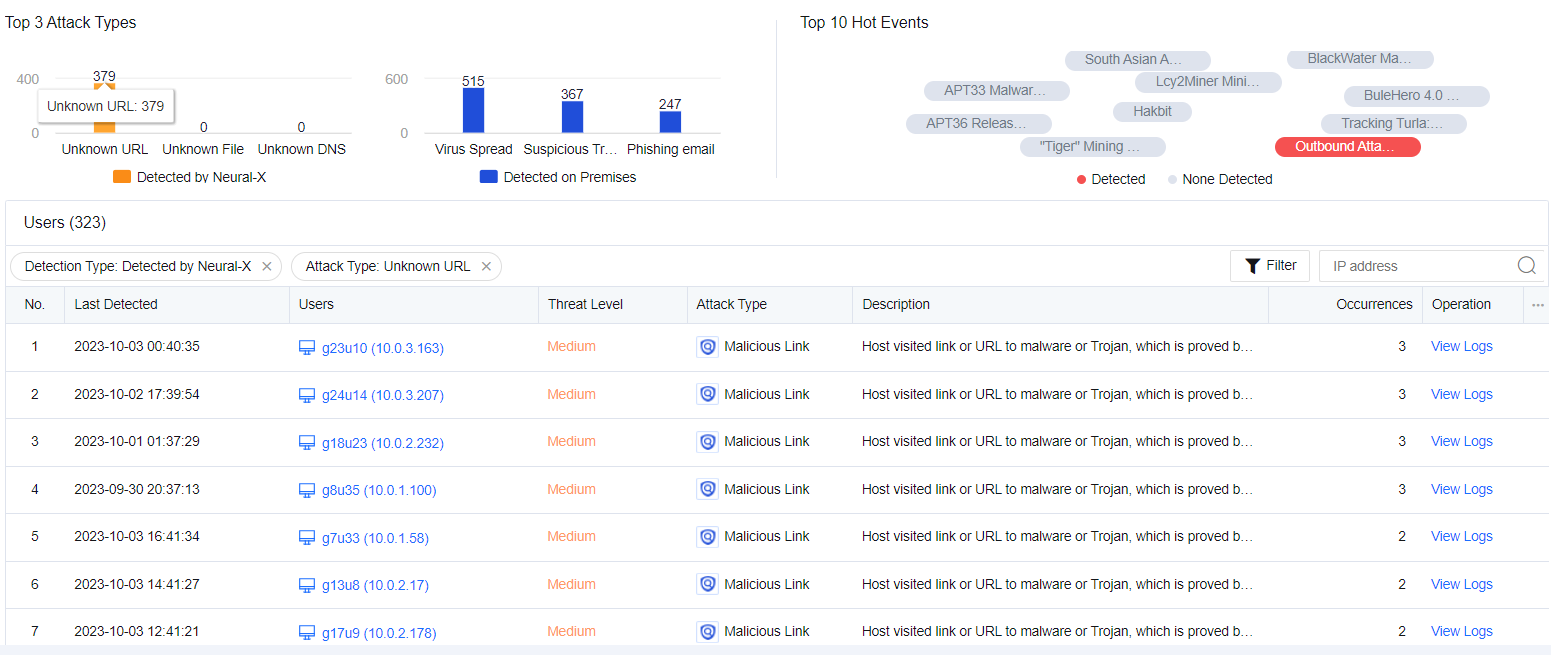Sort by Last Detected column header
This screenshot has height=655, width=1551.
click(x=116, y=305)
